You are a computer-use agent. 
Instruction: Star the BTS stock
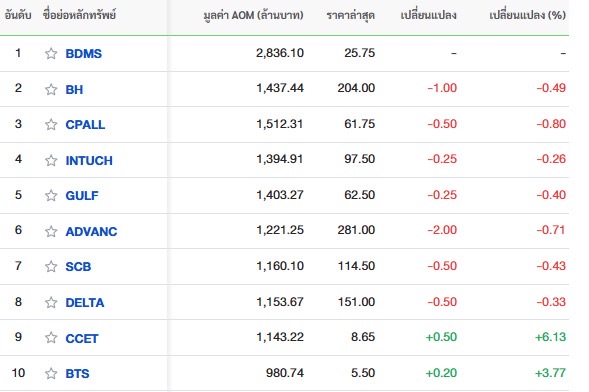click(51, 373)
